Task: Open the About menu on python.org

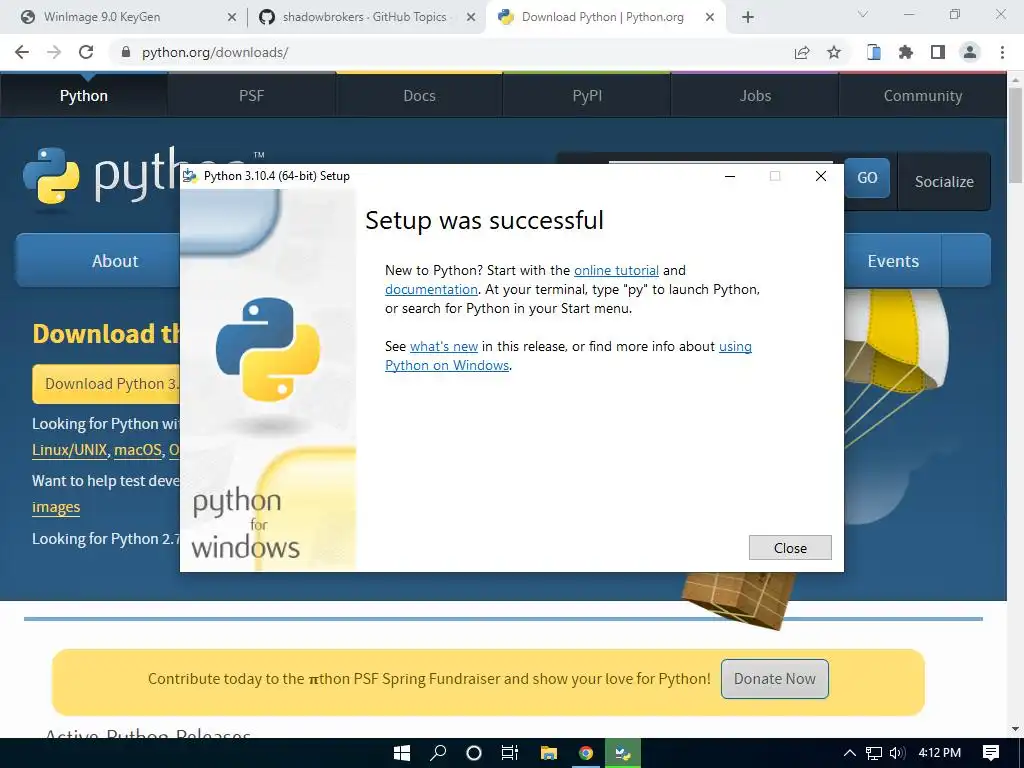Action: pos(114,261)
